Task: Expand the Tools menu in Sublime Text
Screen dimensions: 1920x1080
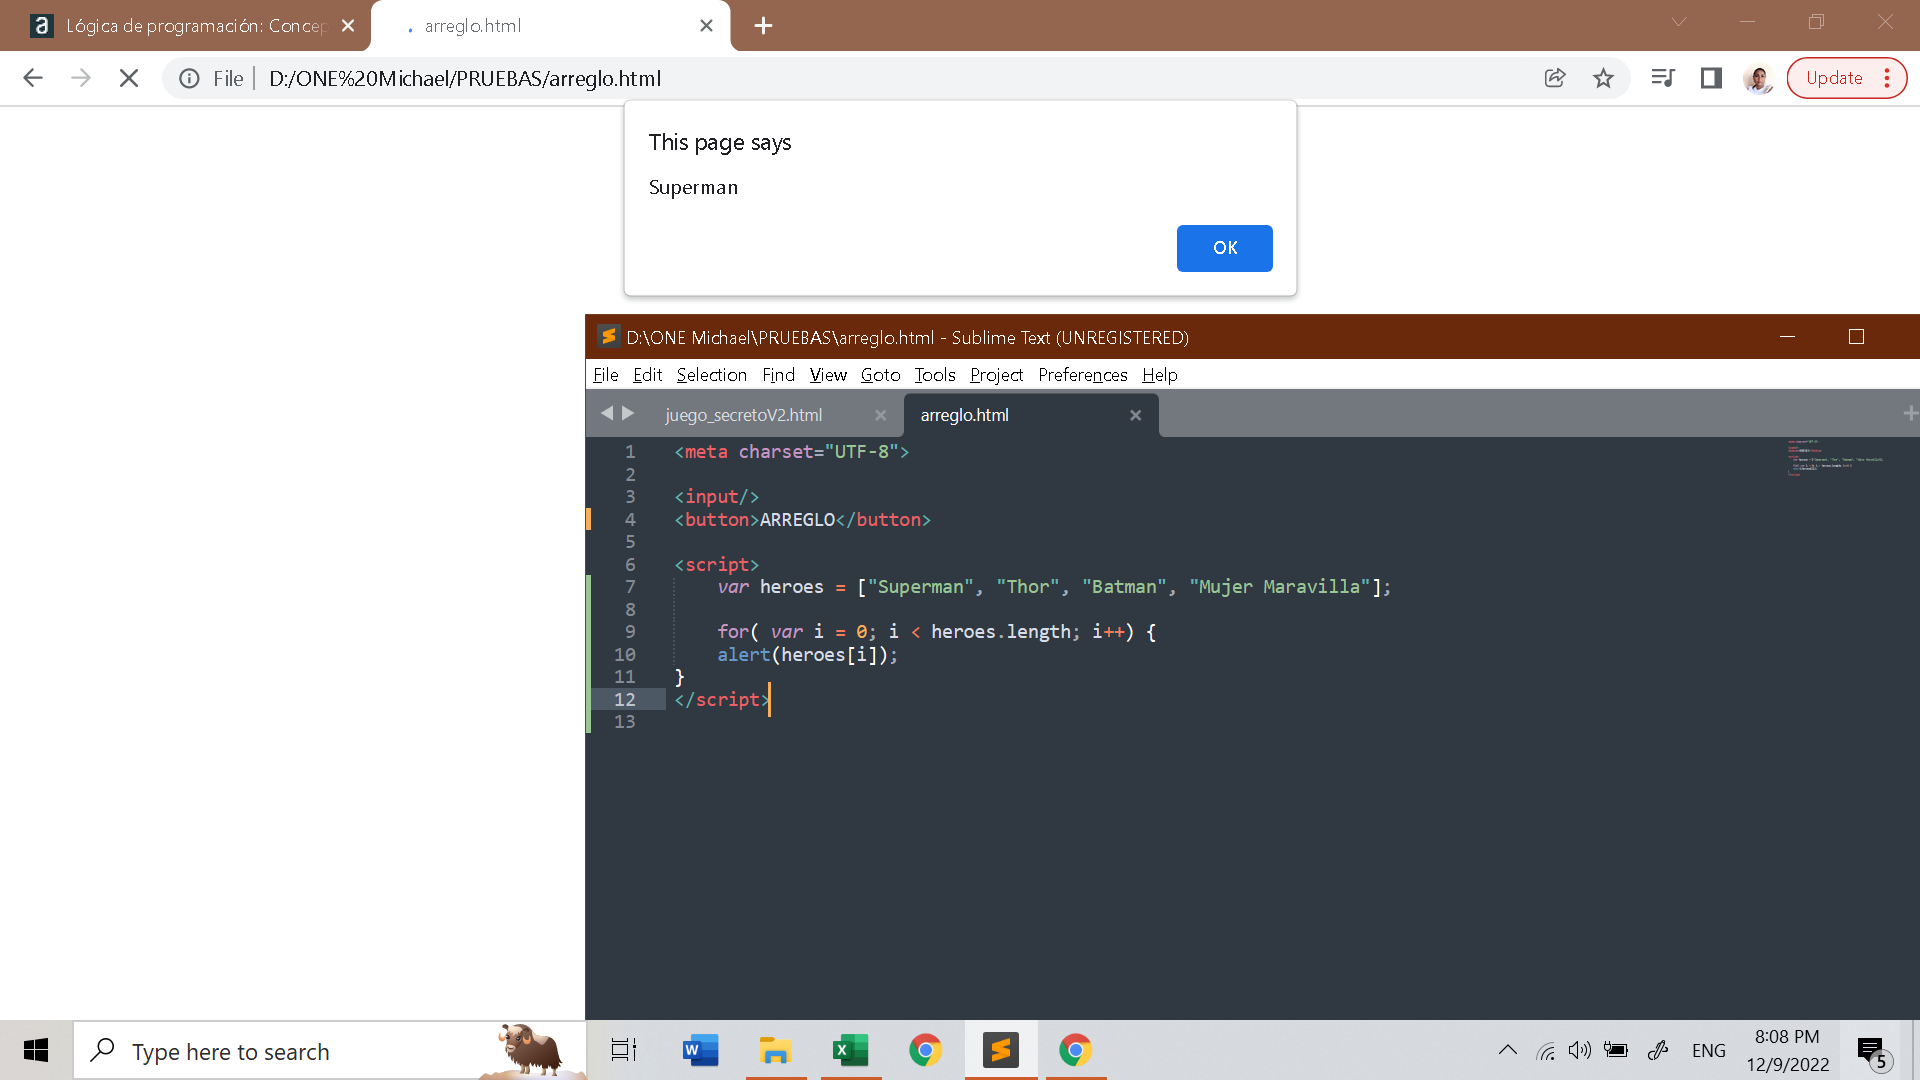Action: click(932, 375)
